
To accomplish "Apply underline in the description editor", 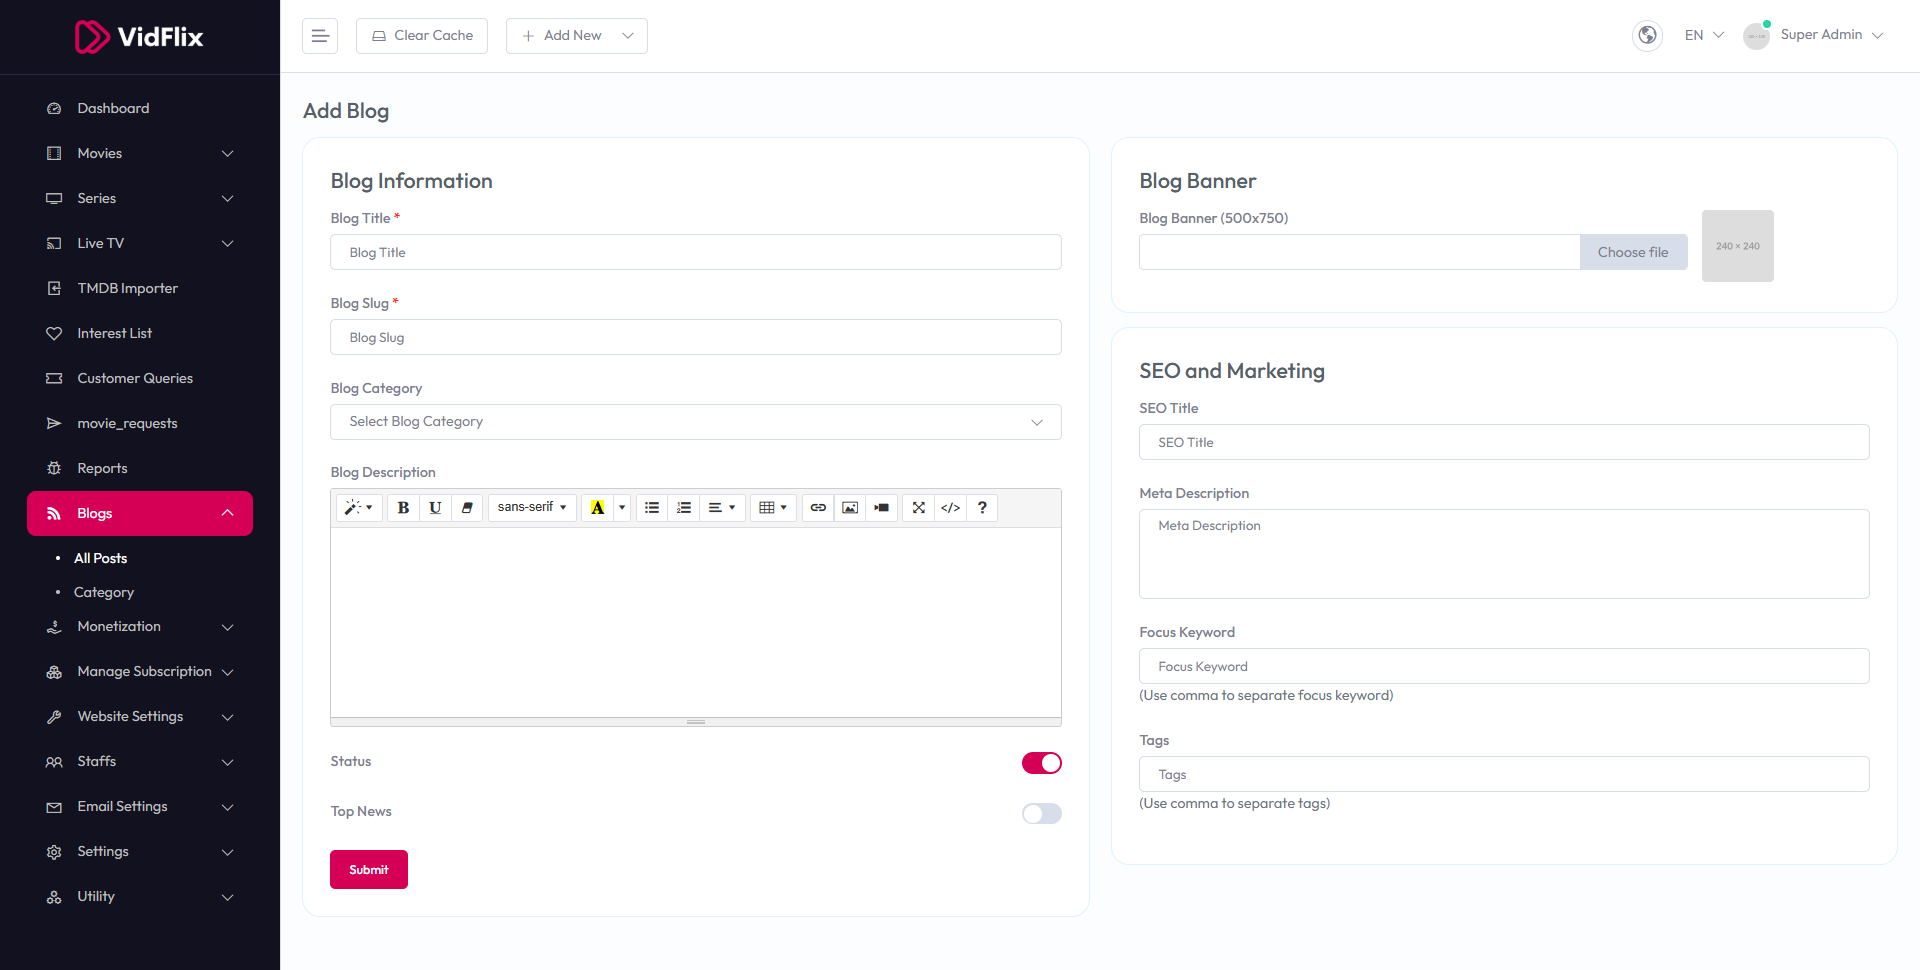I will click(x=435, y=508).
